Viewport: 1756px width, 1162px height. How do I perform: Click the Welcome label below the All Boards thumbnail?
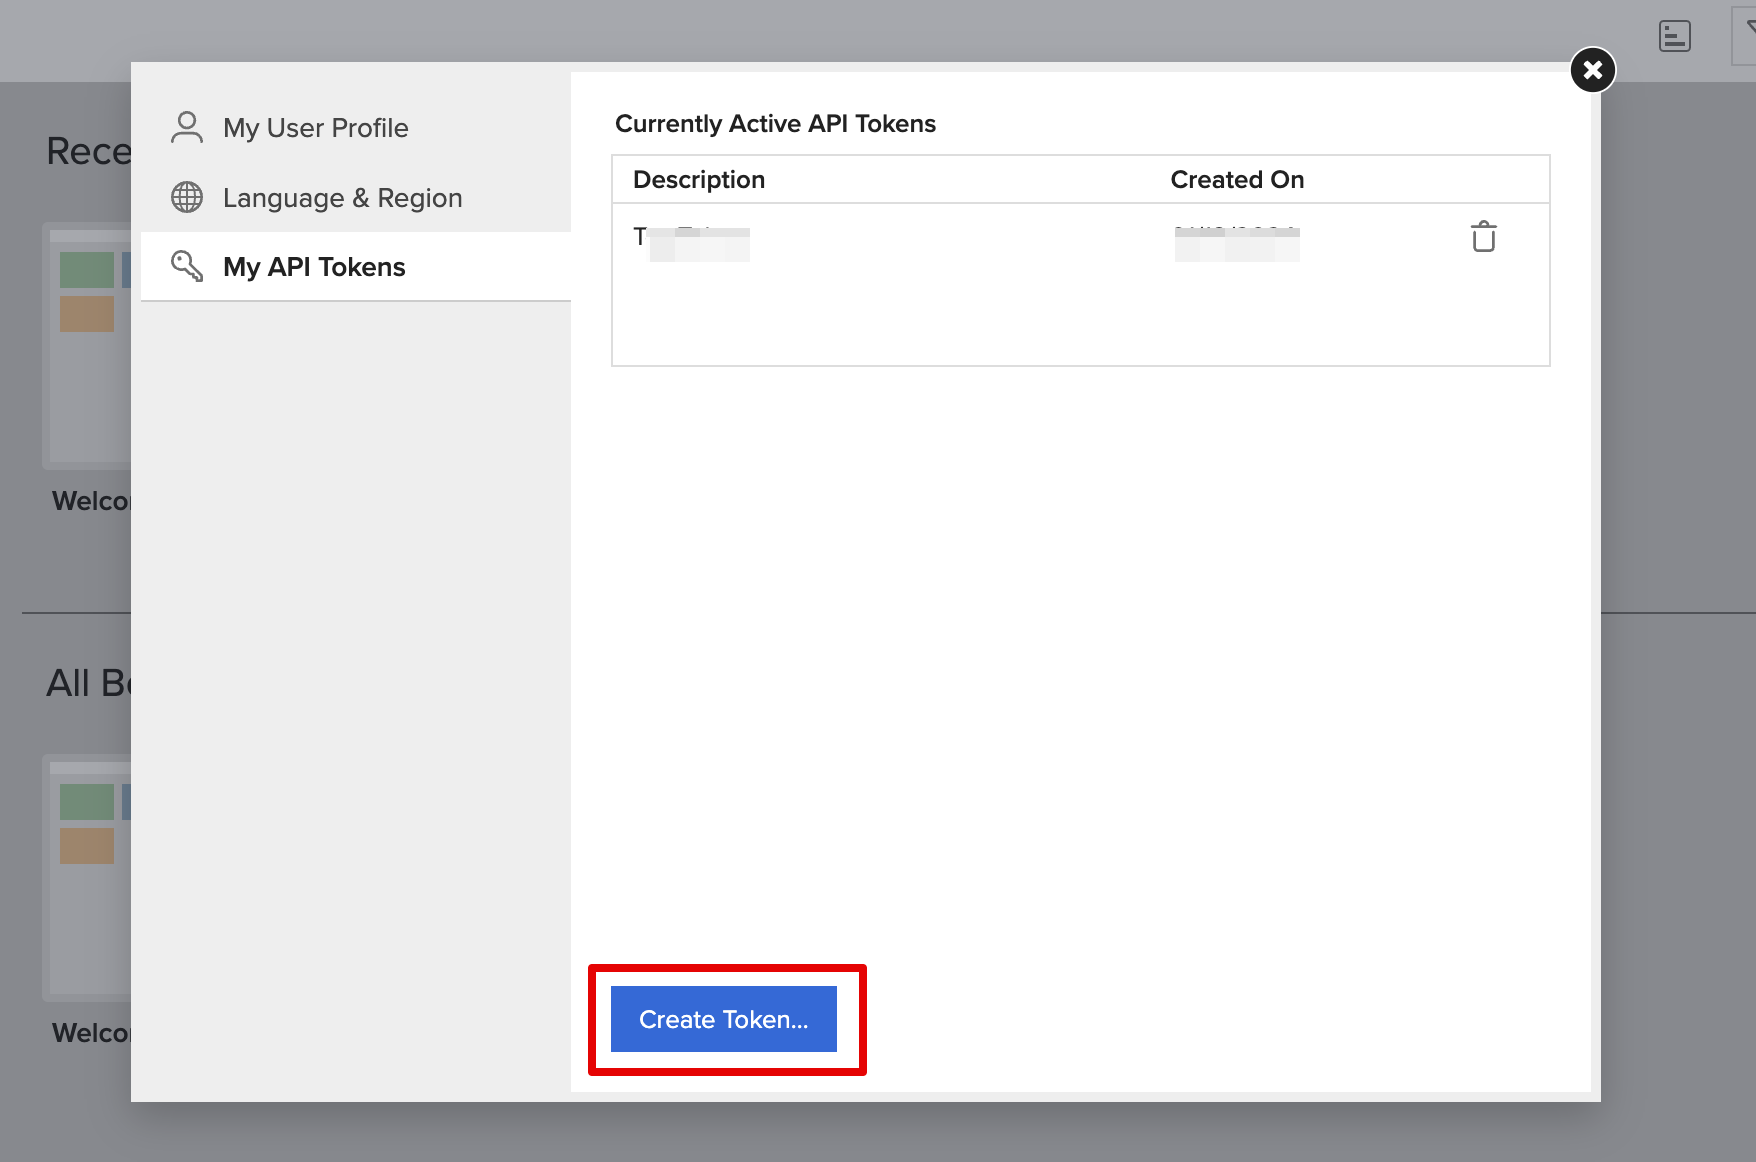[x=91, y=1033]
